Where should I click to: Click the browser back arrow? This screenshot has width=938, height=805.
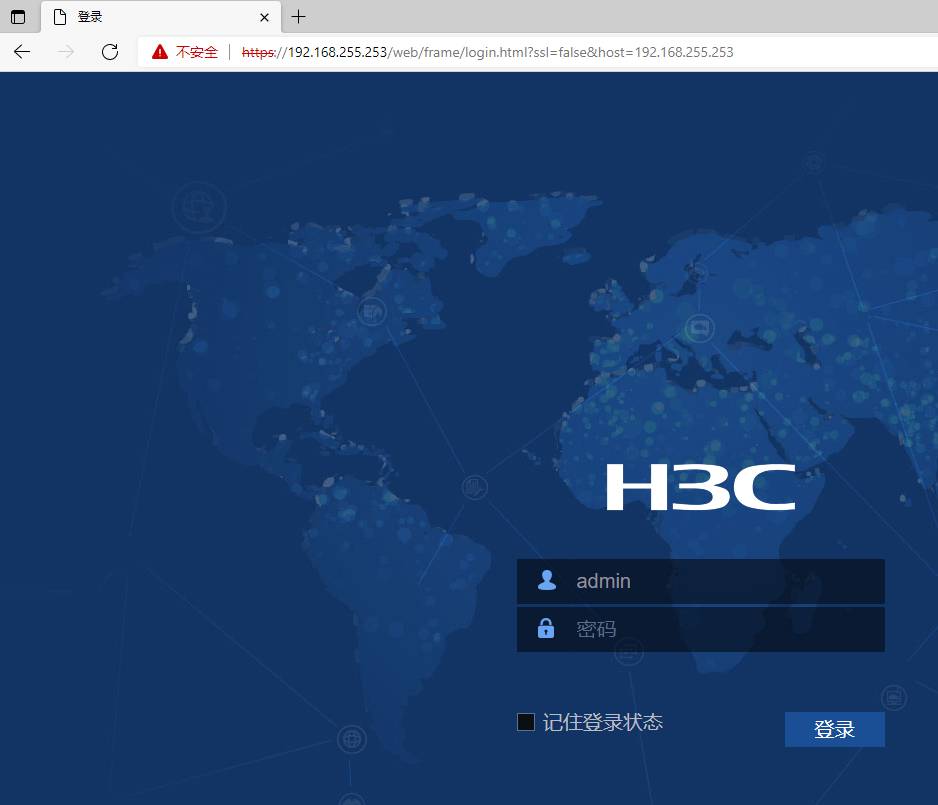pyautogui.click(x=22, y=52)
